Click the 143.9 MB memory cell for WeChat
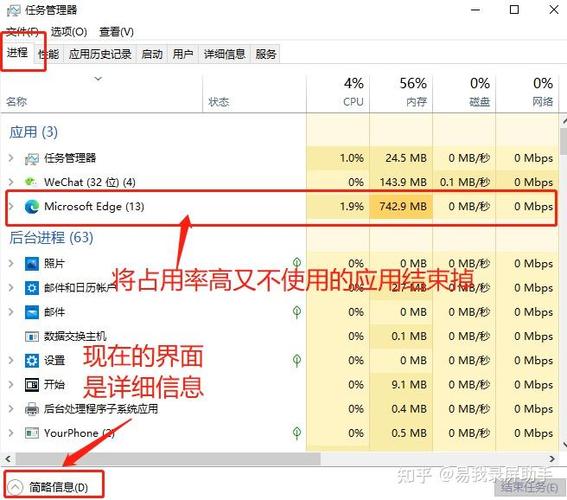The width and height of the screenshot is (567, 500). (x=401, y=182)
